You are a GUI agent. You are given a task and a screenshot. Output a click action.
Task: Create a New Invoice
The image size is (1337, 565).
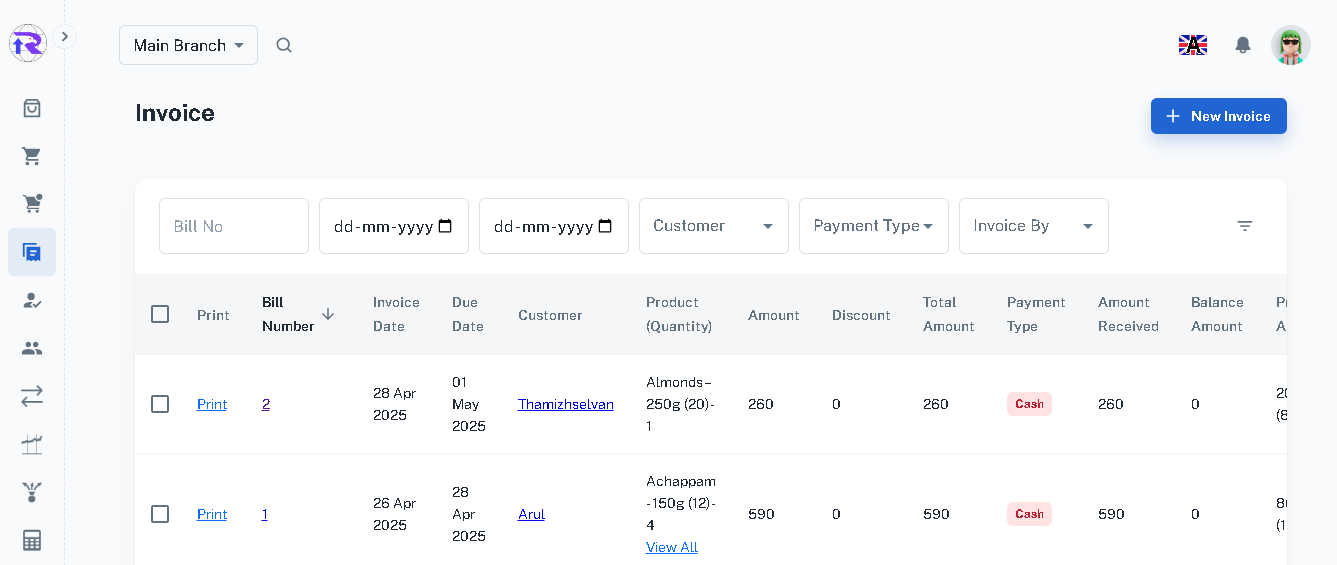point(1218,116)
